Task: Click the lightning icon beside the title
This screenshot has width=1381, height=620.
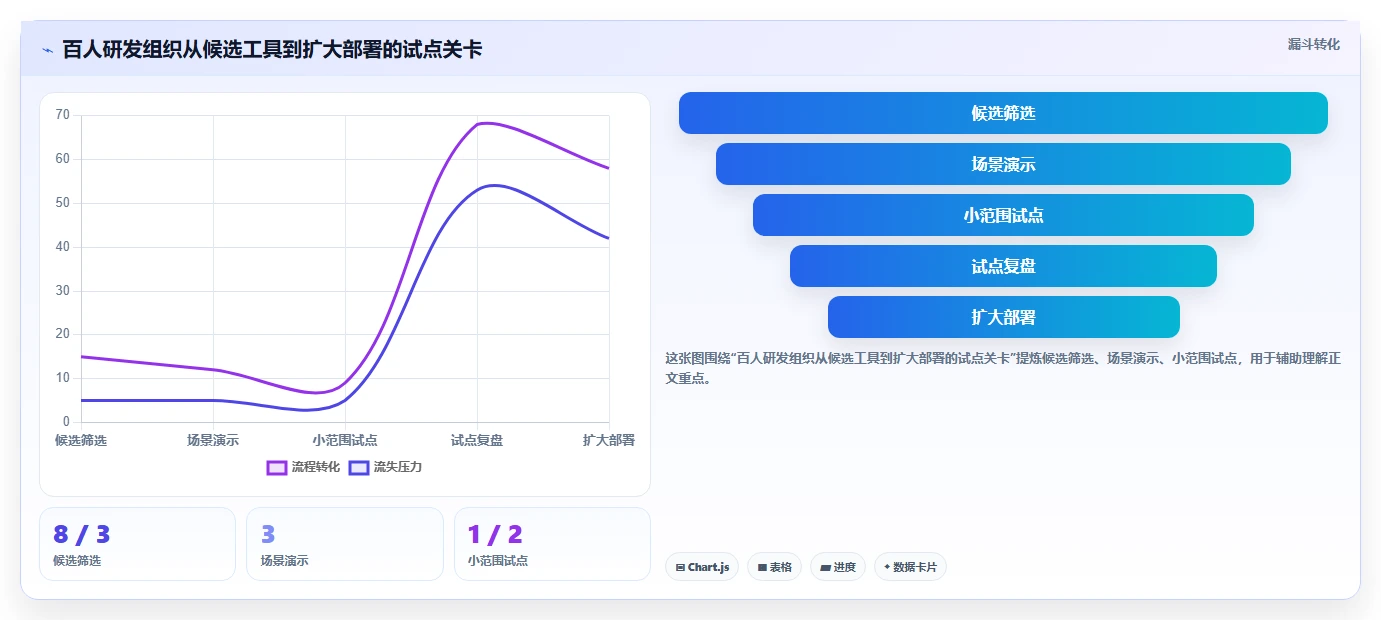Action: 47,50
